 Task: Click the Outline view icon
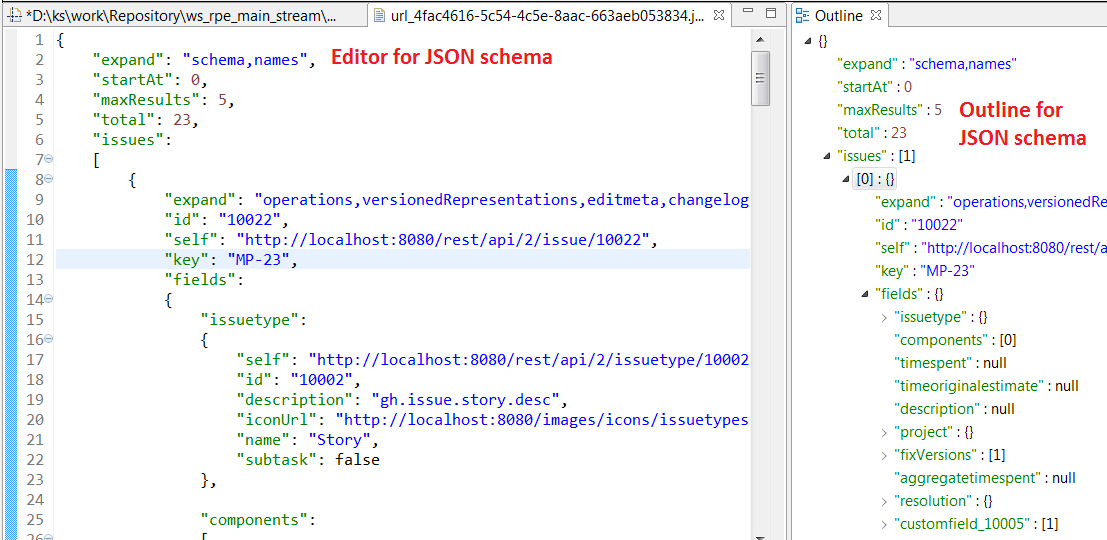point(803,16)
